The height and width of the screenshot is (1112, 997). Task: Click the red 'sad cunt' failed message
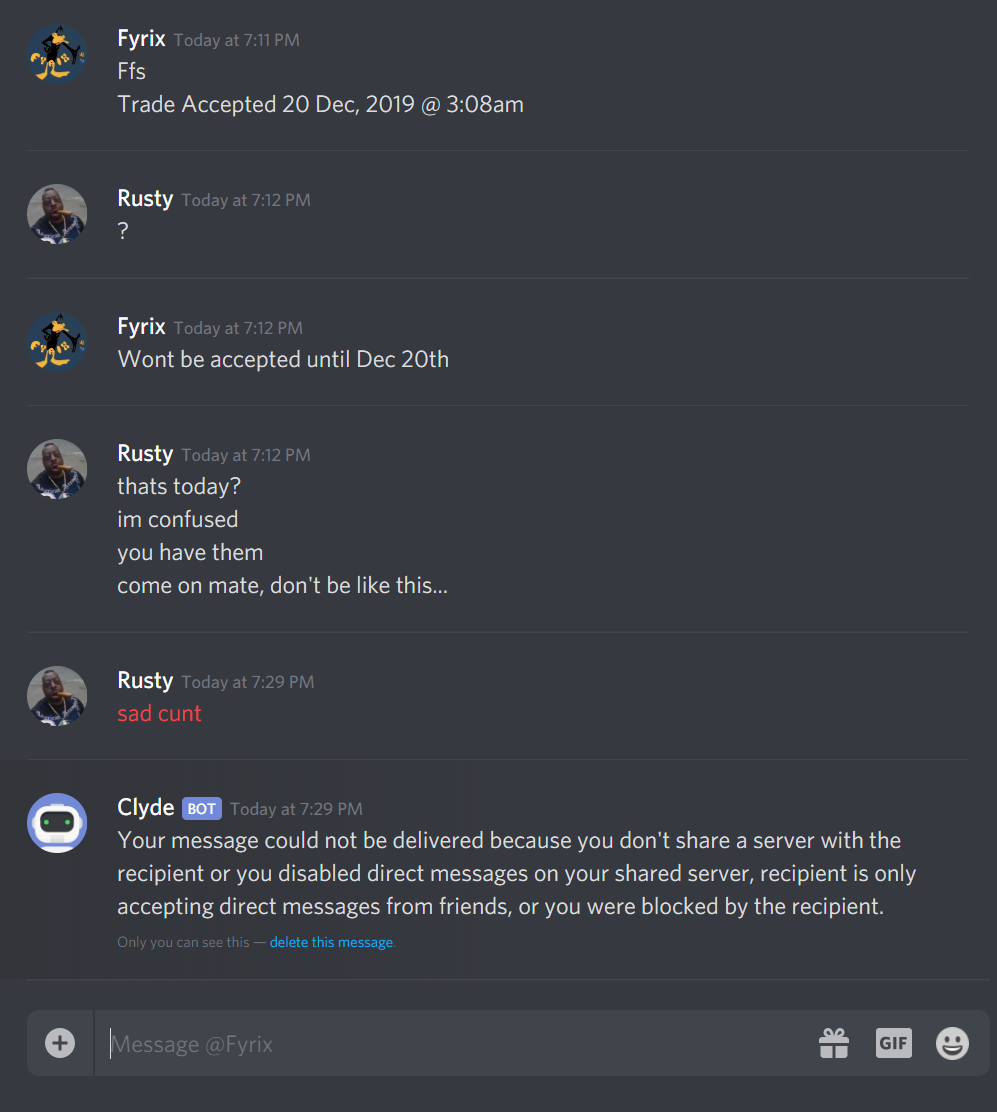pyautogui.click(x=159, y=713)
